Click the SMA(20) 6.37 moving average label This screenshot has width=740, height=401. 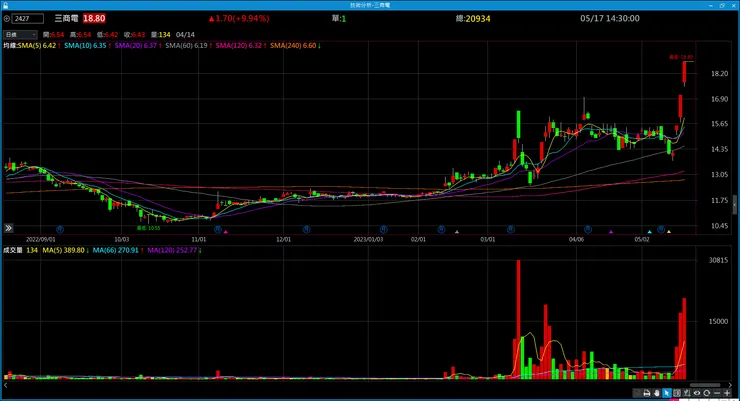(138, 46)
